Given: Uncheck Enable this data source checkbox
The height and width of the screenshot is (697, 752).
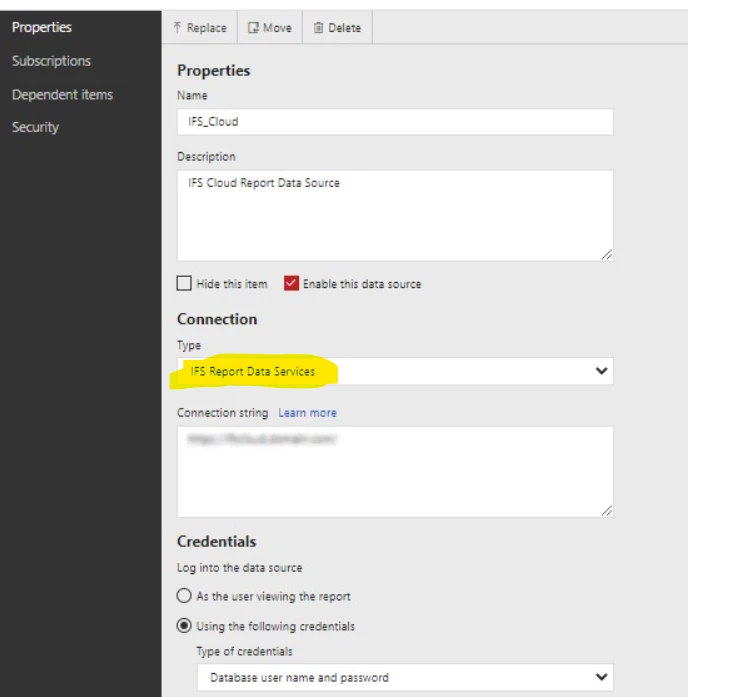Looking at the screenshot, I should 291,284.
